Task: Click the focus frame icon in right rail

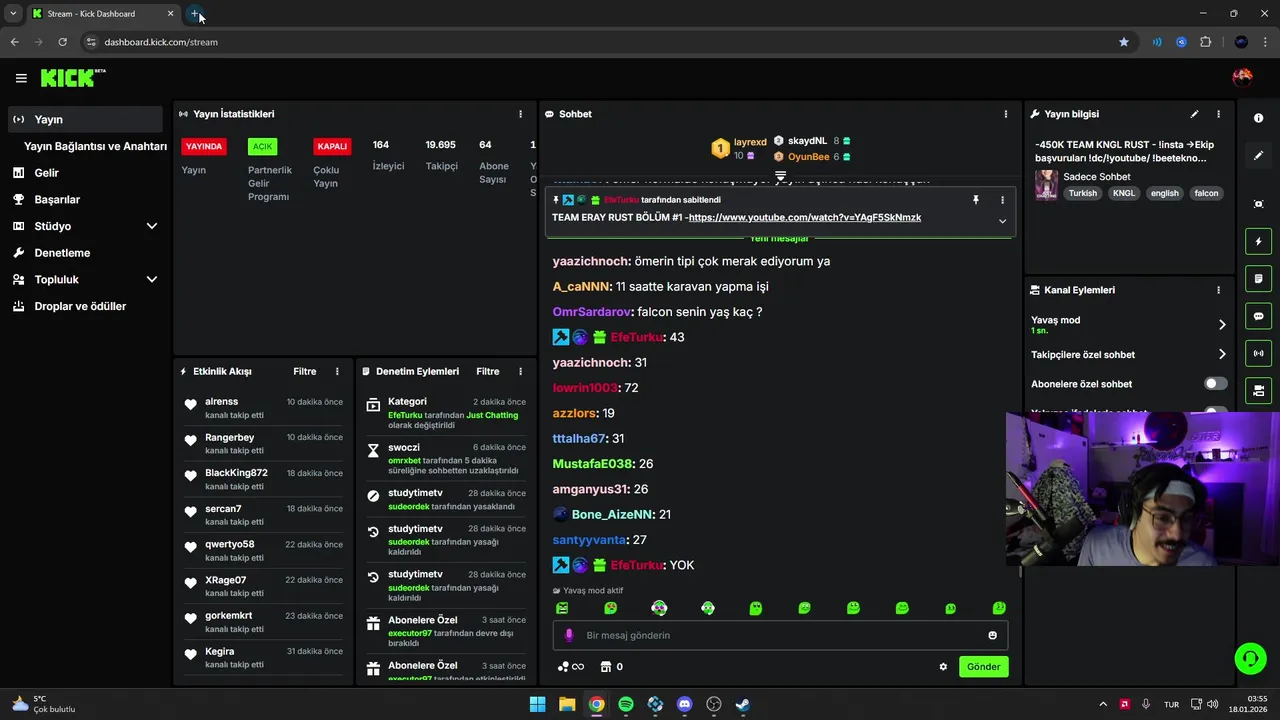Action: coord(1258,204)
